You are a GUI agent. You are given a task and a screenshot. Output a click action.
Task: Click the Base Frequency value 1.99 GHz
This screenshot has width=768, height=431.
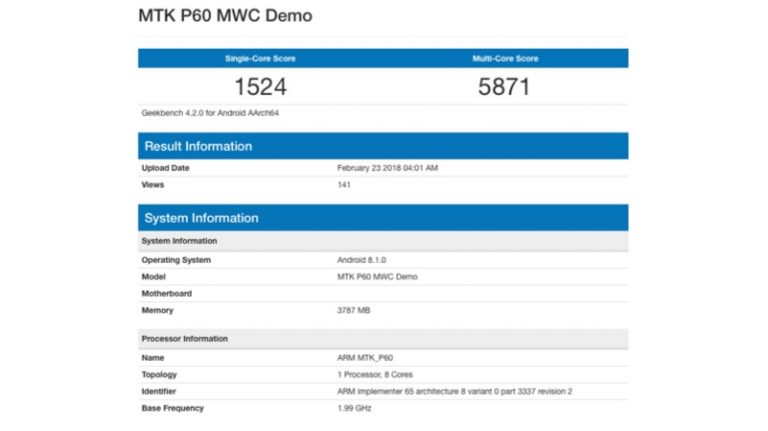[355, 408]
